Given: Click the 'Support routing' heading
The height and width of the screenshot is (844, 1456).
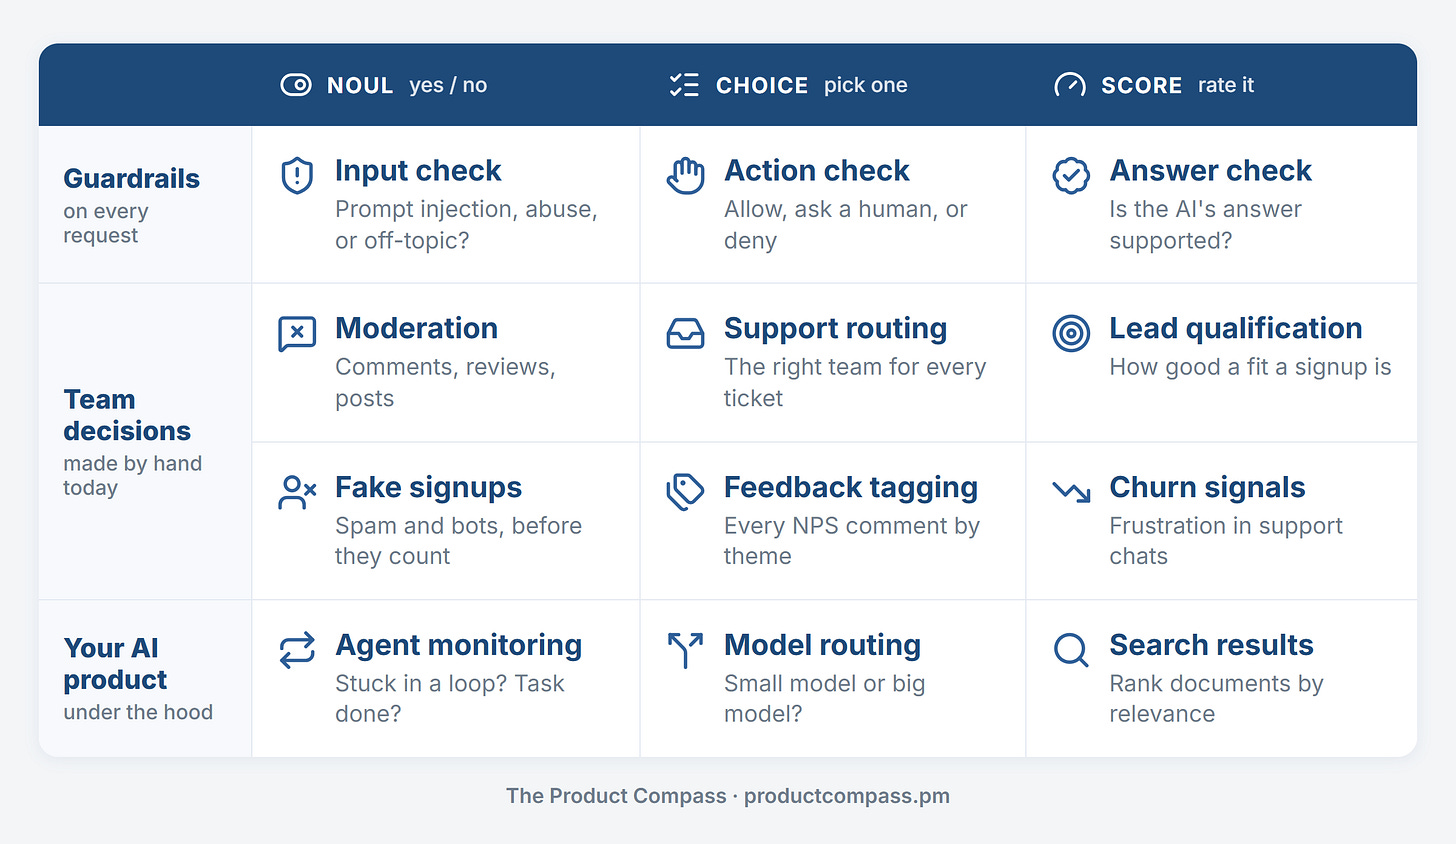Looking at the screenshot, I should pos(835,329).
